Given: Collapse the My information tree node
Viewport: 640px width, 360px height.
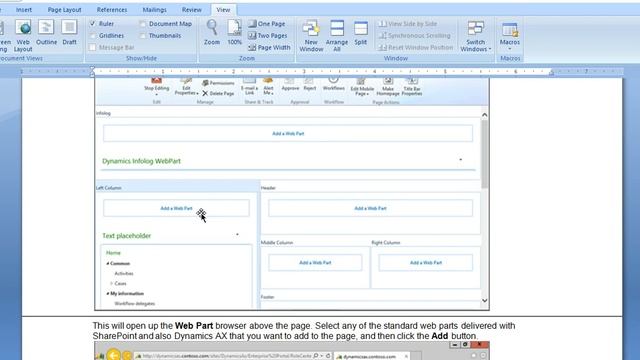Looking at the screenshot, I should (108, 293).
